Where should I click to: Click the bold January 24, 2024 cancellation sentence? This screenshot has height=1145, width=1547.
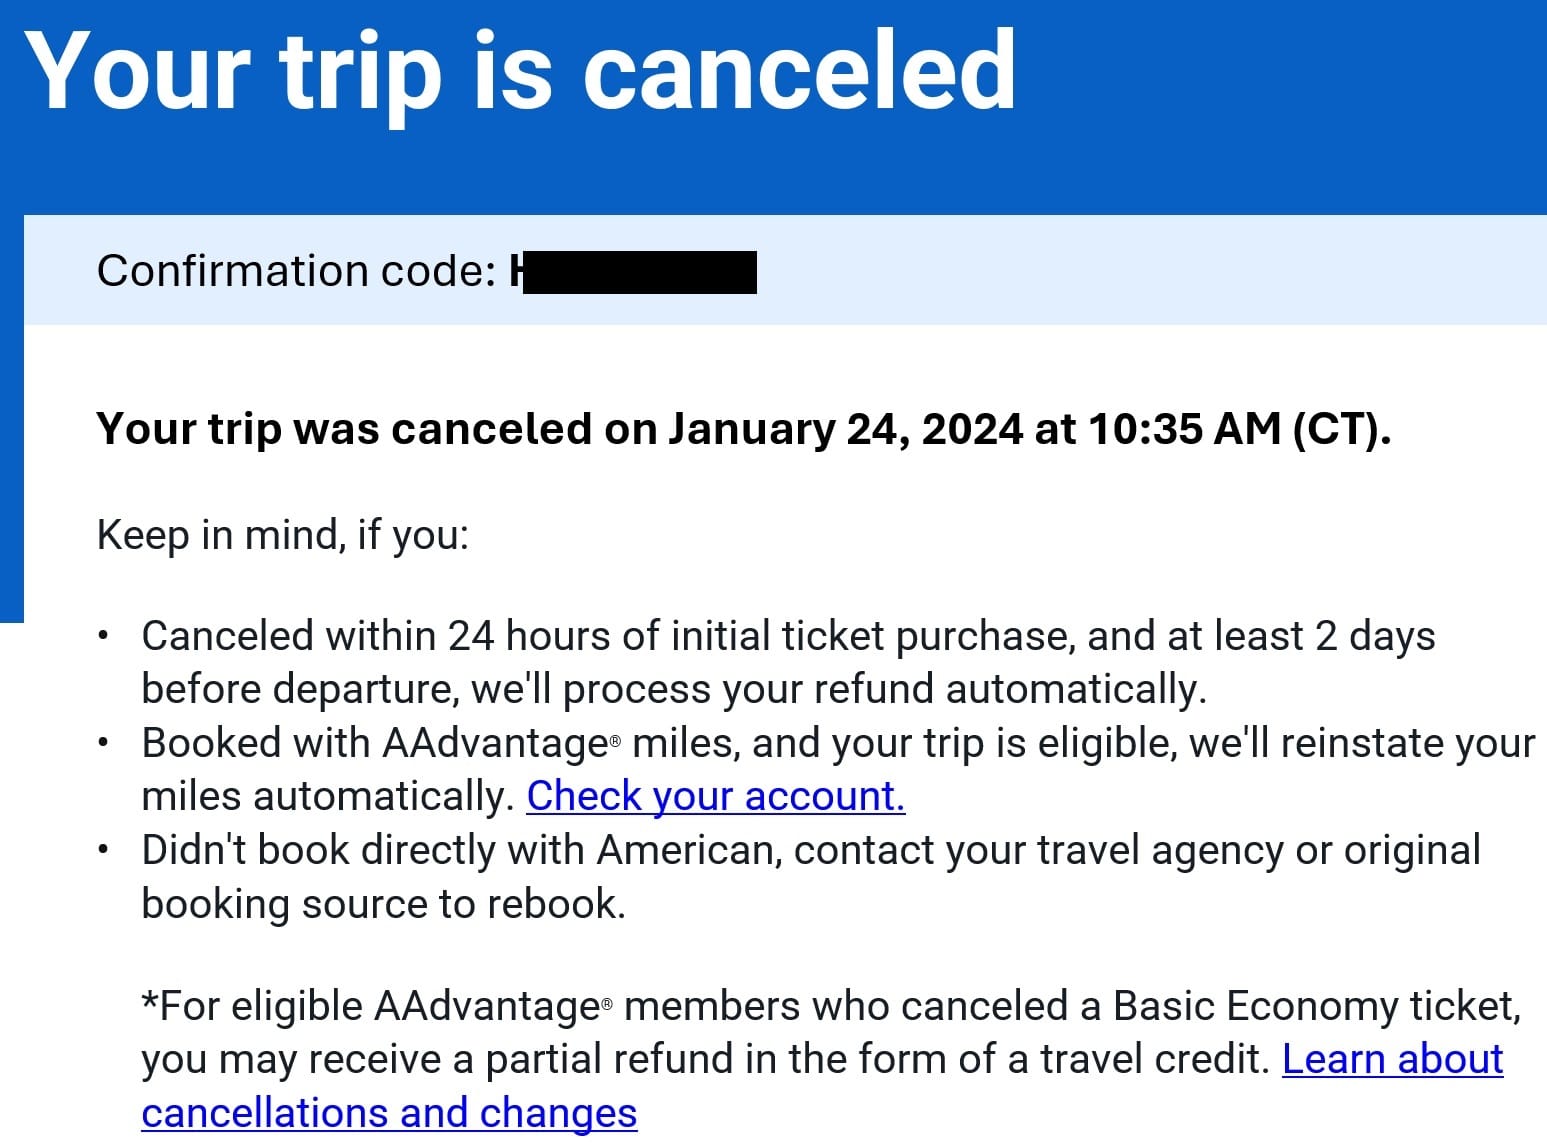click(744, 429)
